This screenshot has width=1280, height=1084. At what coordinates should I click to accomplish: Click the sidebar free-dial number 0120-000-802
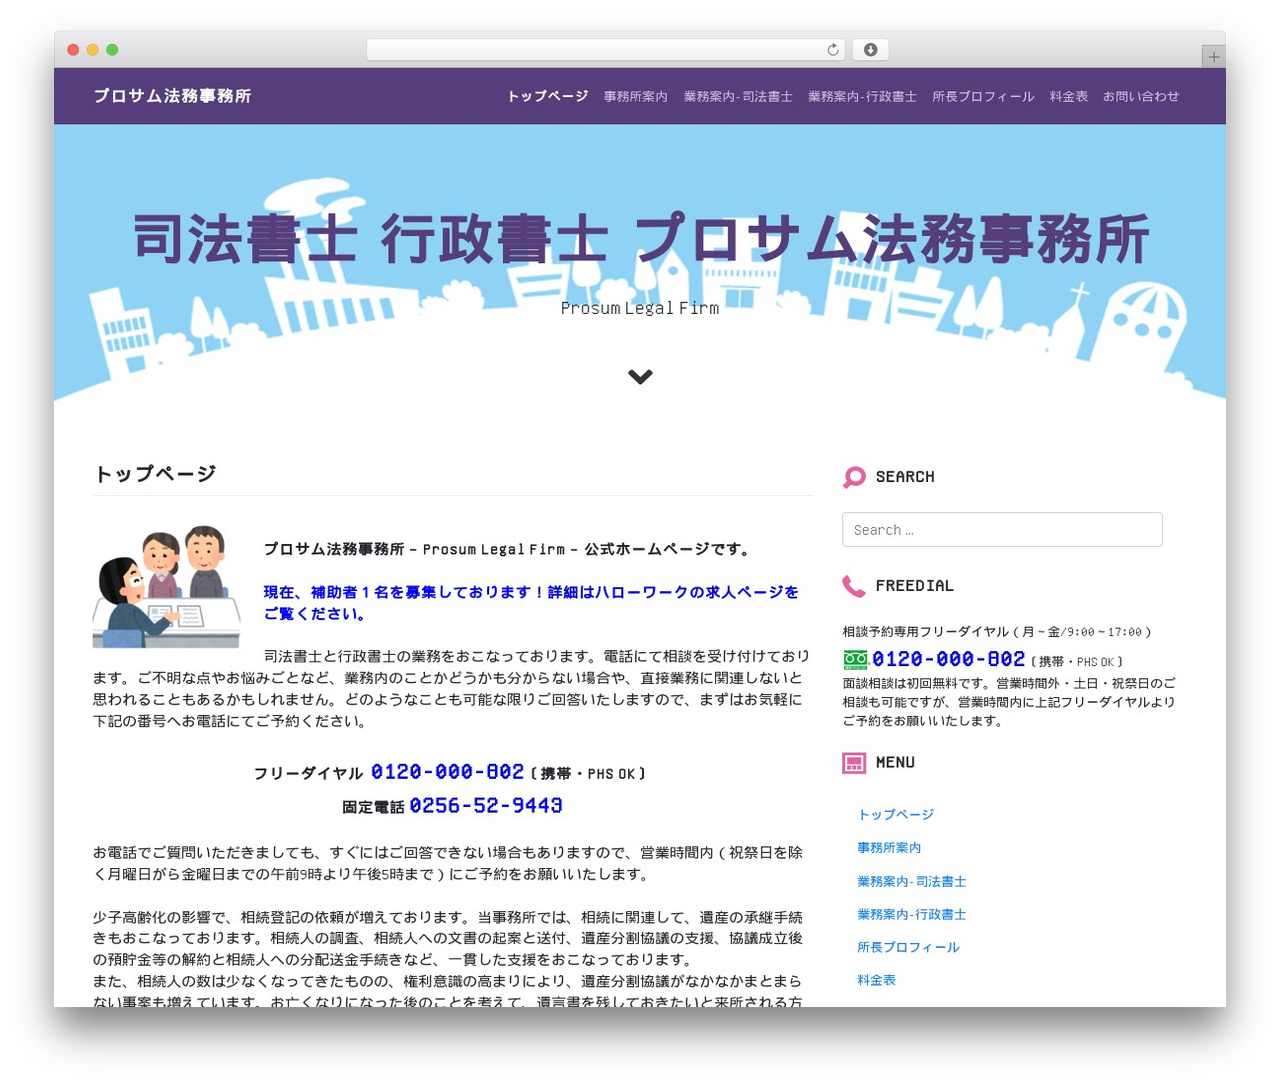(949, 659)
